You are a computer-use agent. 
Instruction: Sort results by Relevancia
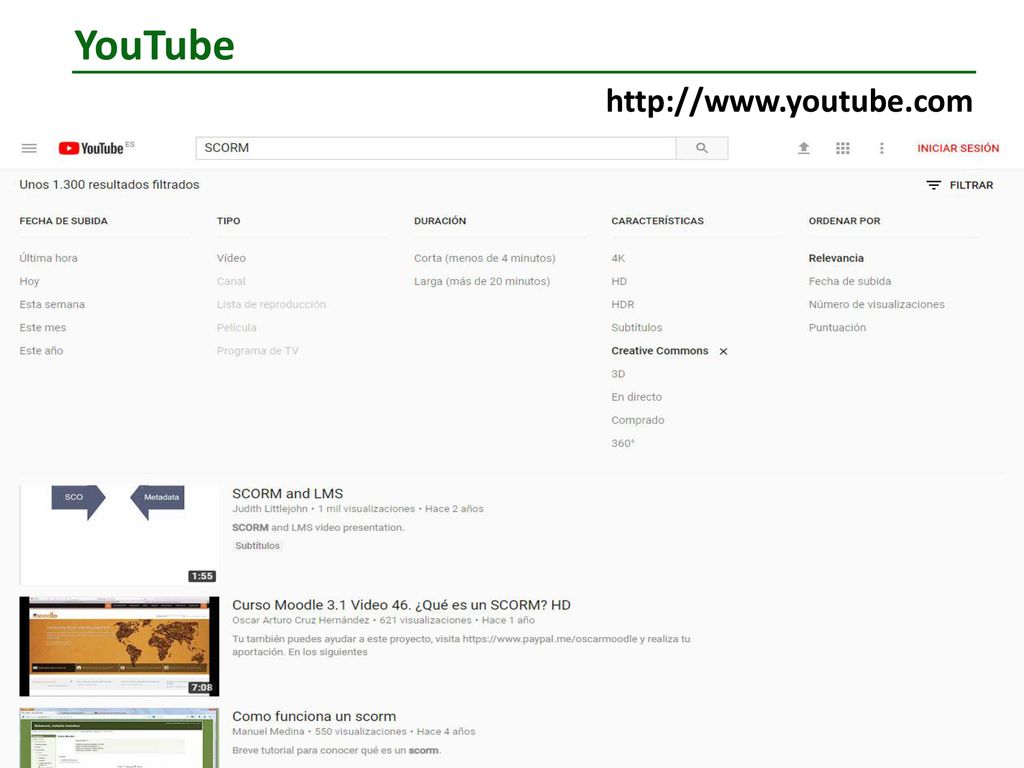coord(836,258)
